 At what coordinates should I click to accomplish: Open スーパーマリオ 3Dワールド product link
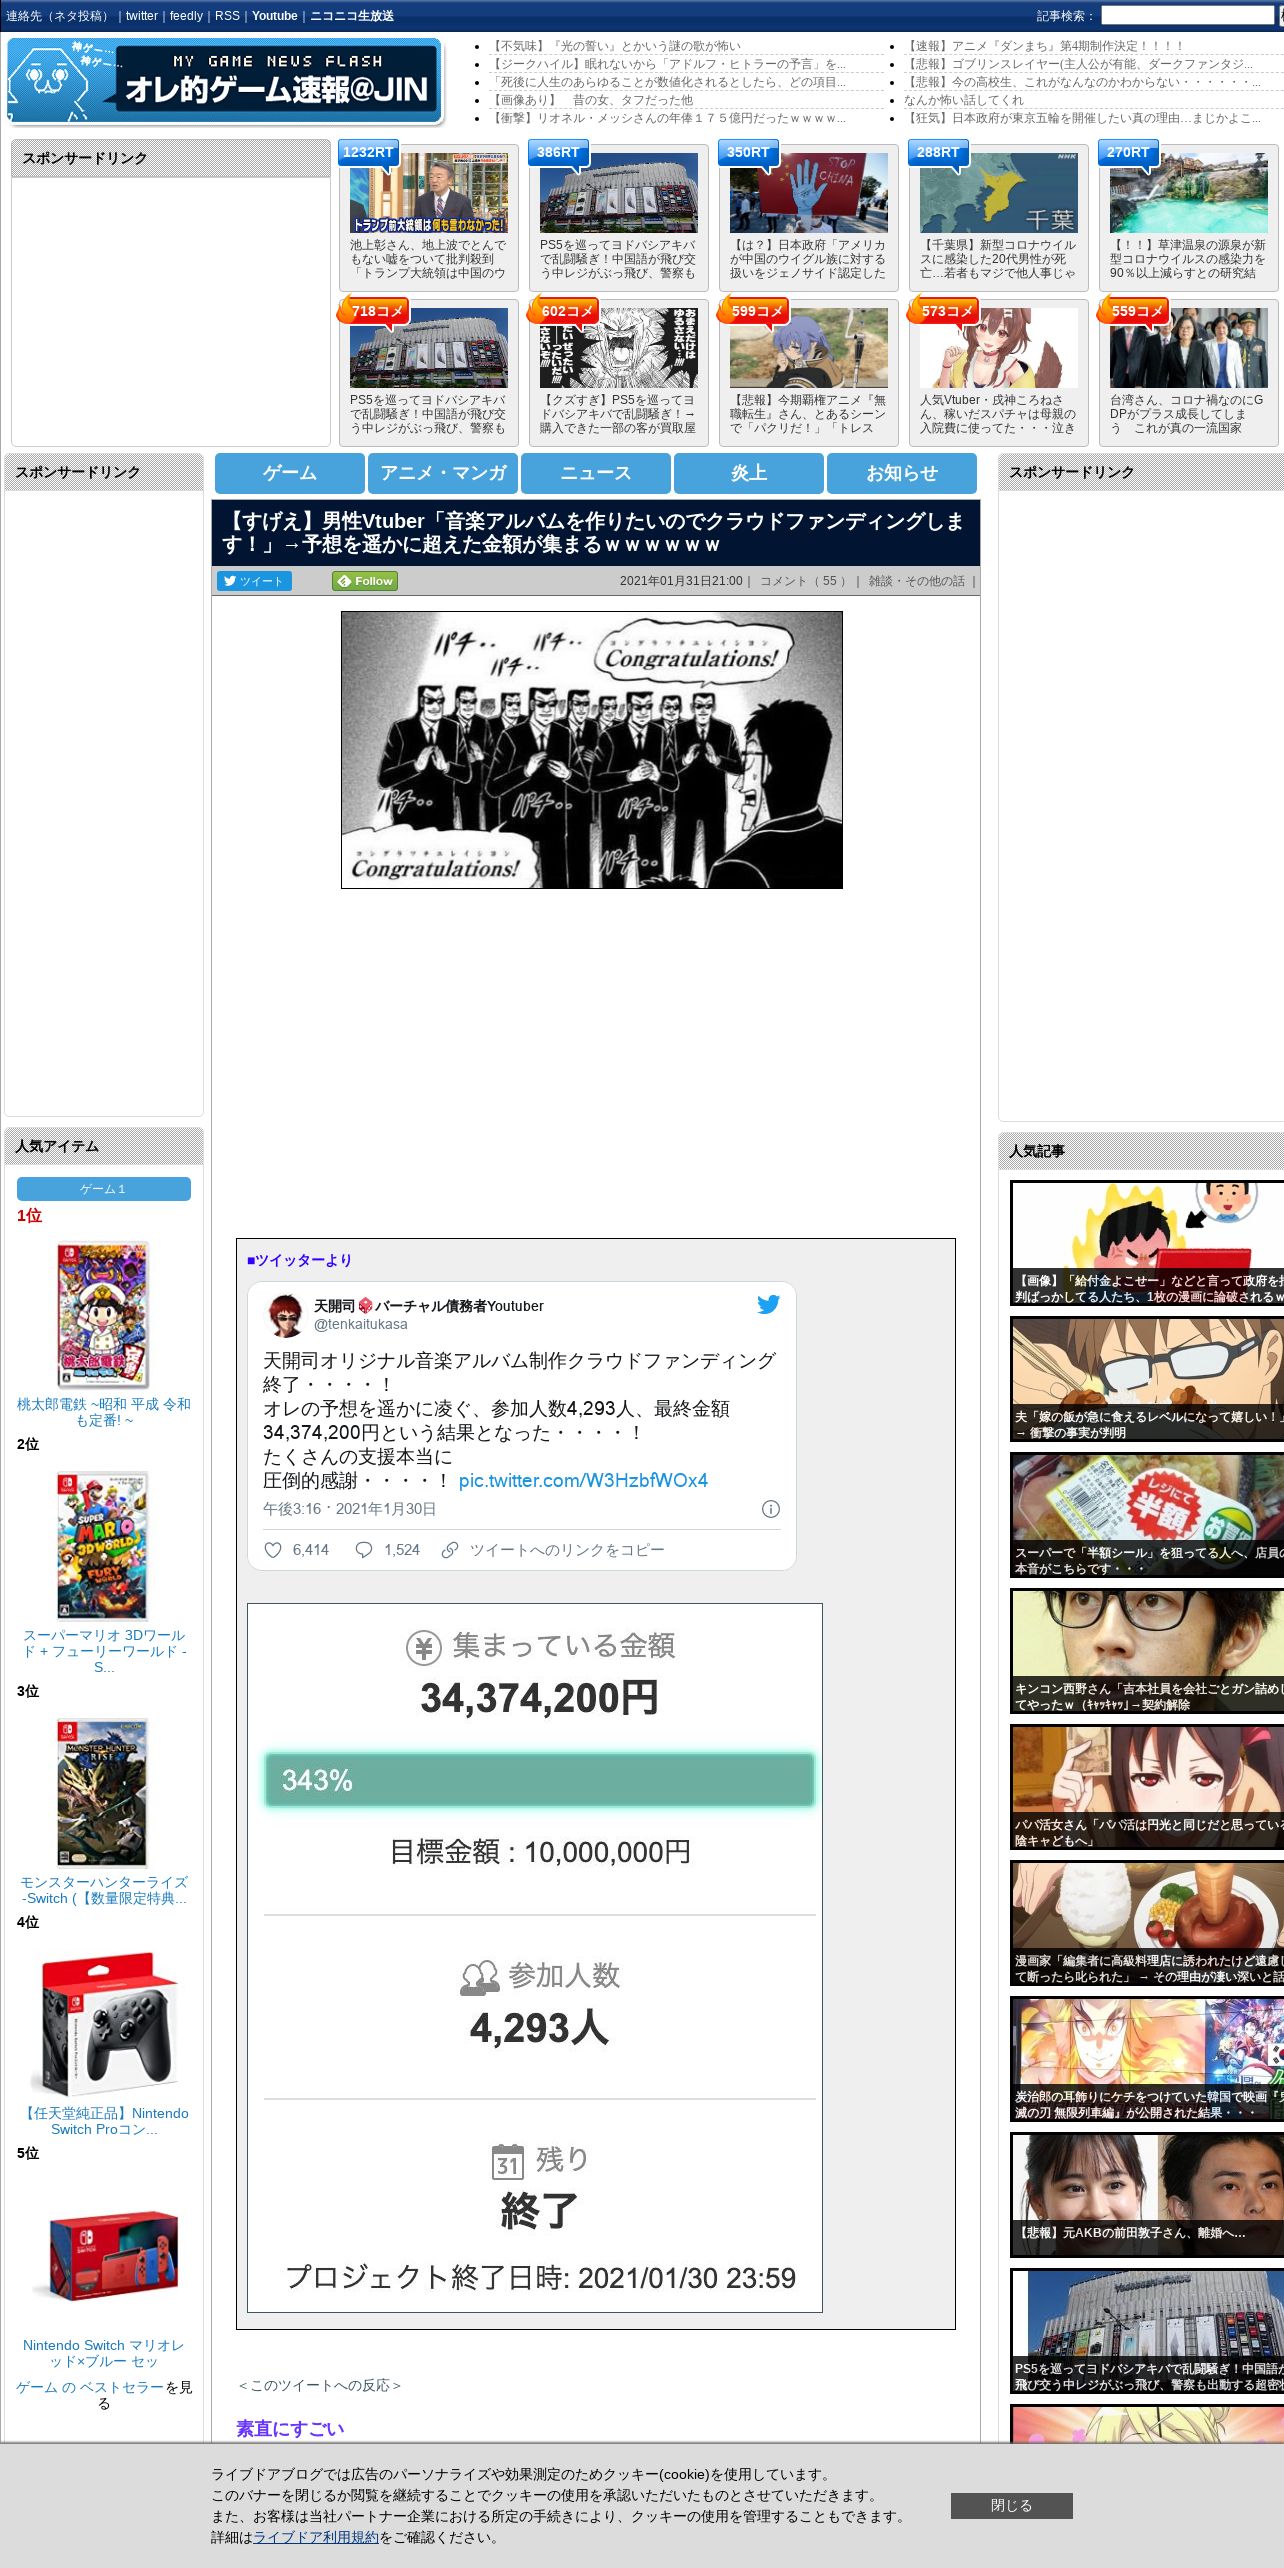tap(104, 1651)
